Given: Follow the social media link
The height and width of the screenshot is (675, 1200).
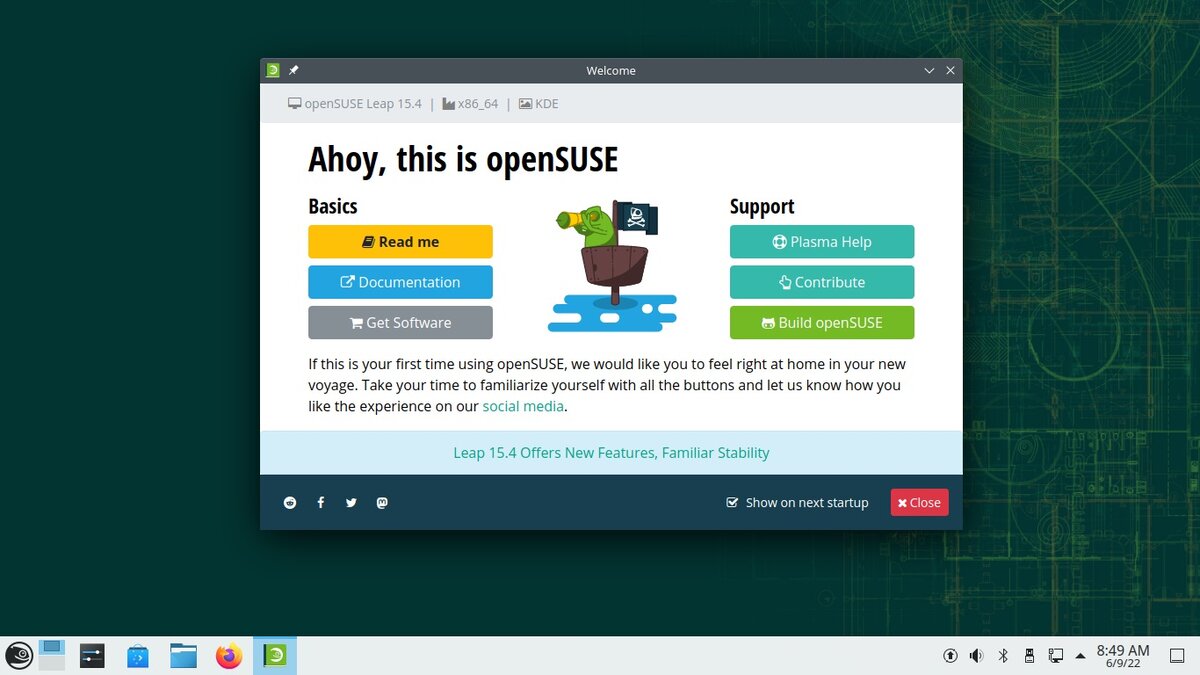Looking at the screenshot, I should pos(523,406).
